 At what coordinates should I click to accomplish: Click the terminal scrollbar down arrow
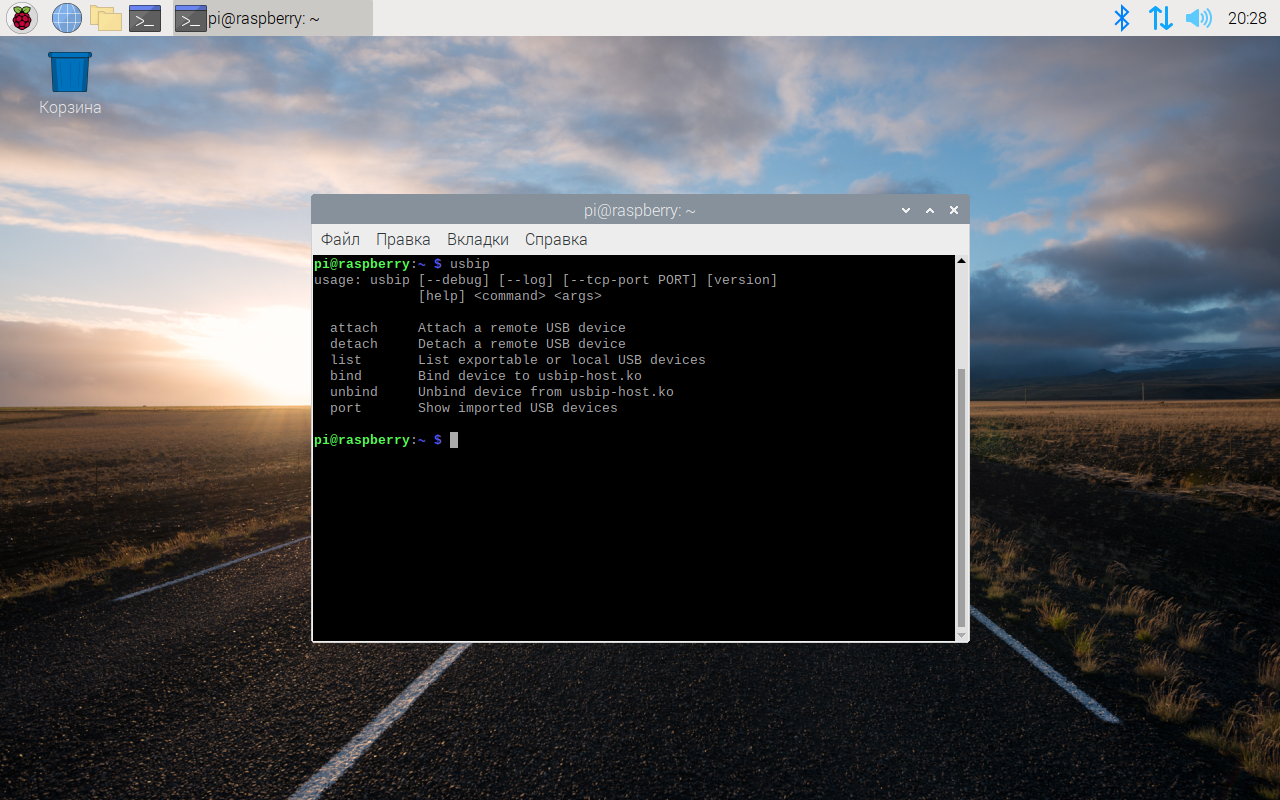(962, 635)
